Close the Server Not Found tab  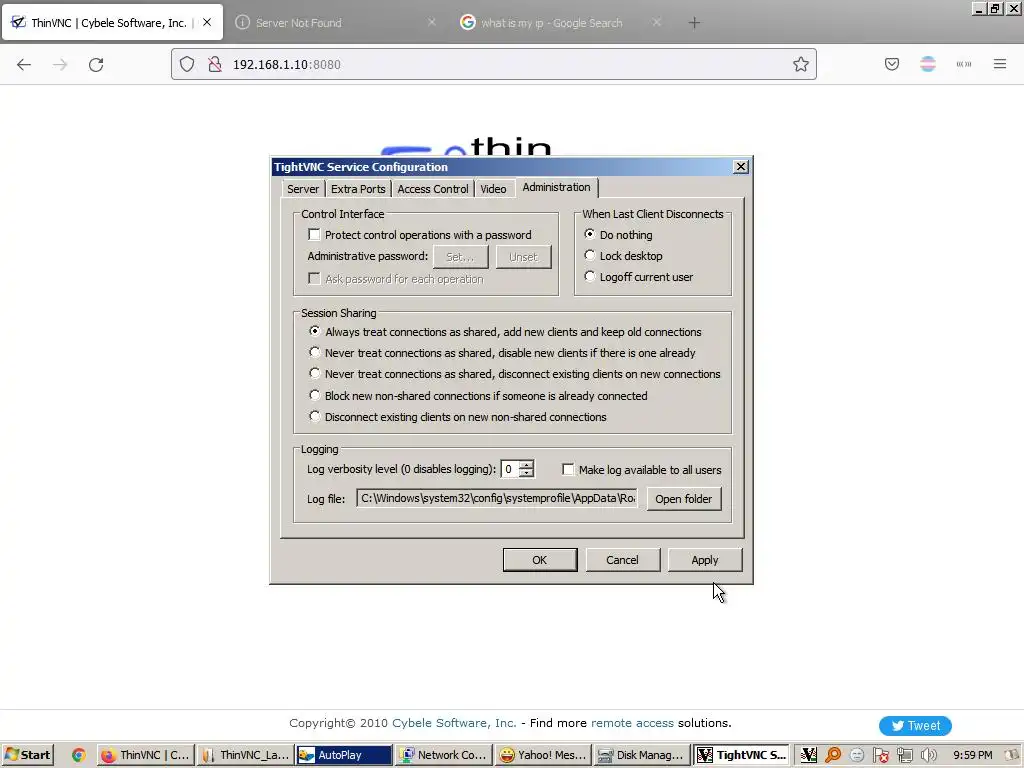pyautogui.click(x=432, y=22)
